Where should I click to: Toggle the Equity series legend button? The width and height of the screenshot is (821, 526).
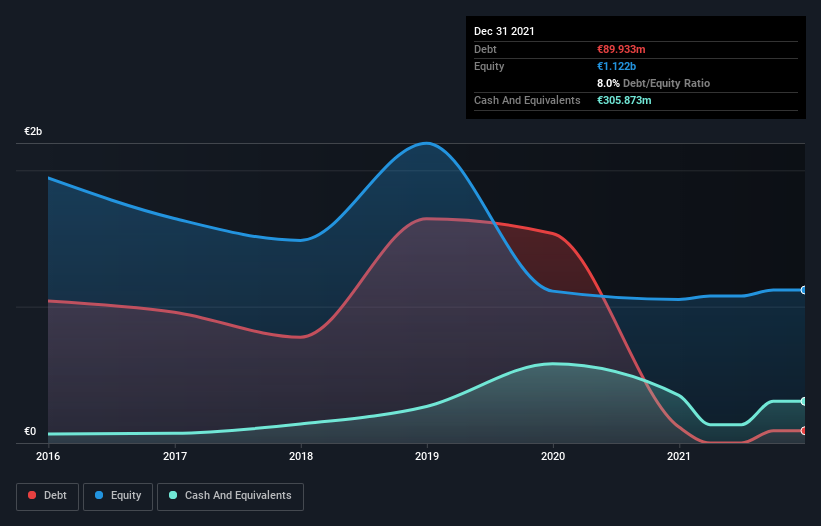[x=118, y=496]
